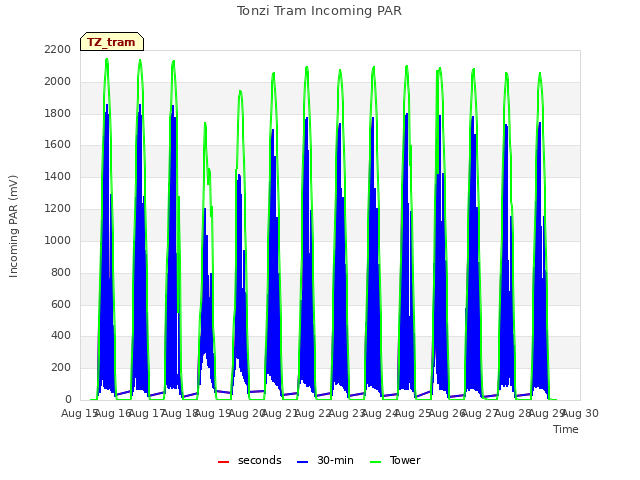Screen dimensions: 640x480
Task: Click the 'seconds' legend label
Action: [260, 460]
